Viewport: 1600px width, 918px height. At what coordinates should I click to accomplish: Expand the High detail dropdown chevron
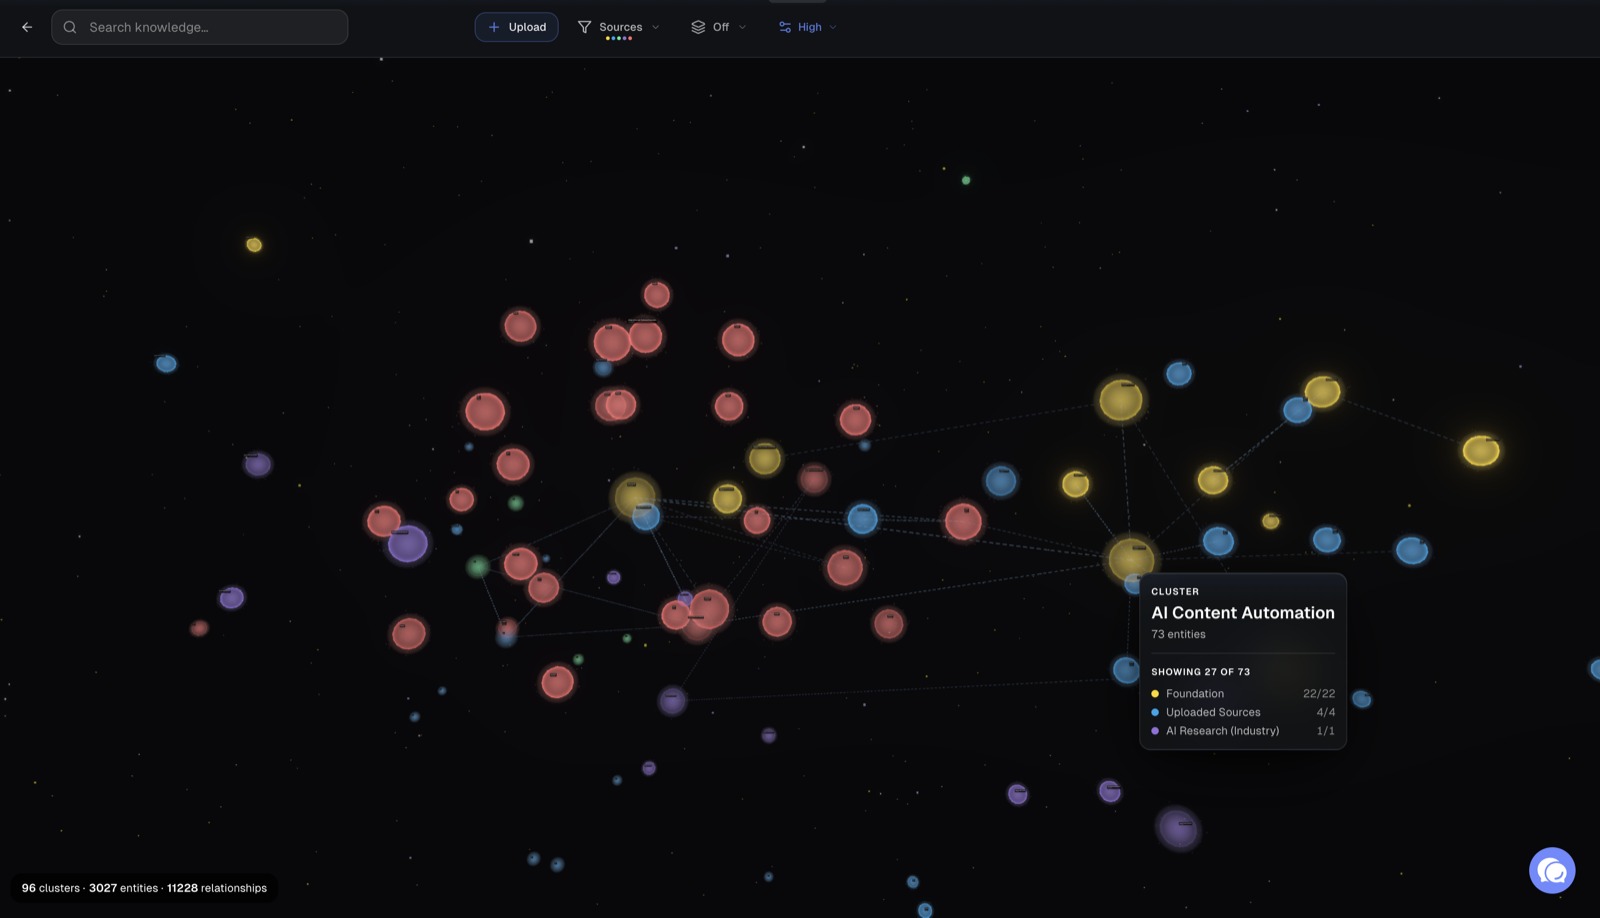coord(833,27)
